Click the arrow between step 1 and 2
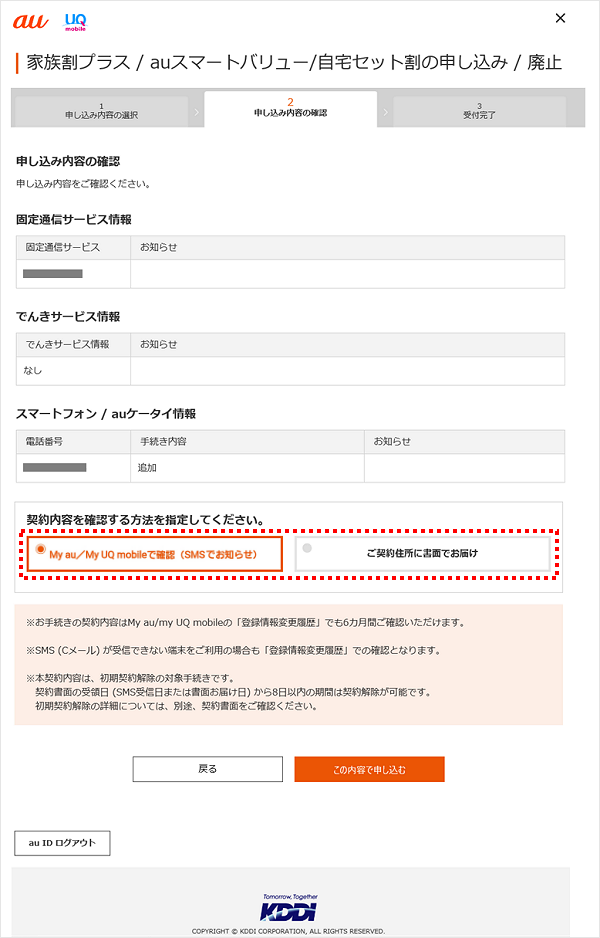 coord(196,112)
